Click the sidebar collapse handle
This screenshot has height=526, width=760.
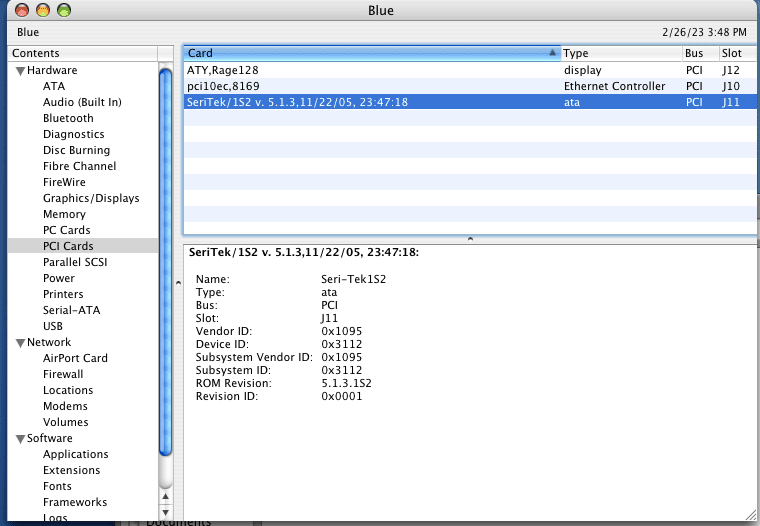(177, 283)
